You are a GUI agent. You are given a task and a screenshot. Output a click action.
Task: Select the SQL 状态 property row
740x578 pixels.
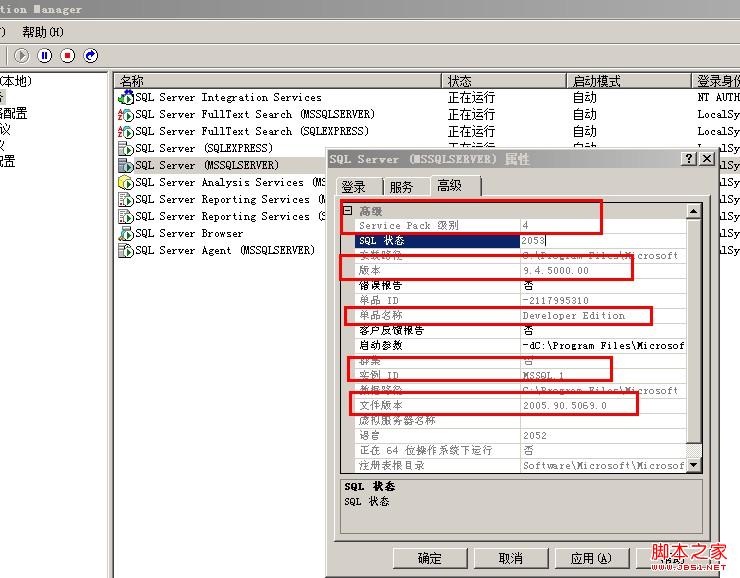(521, 241)
